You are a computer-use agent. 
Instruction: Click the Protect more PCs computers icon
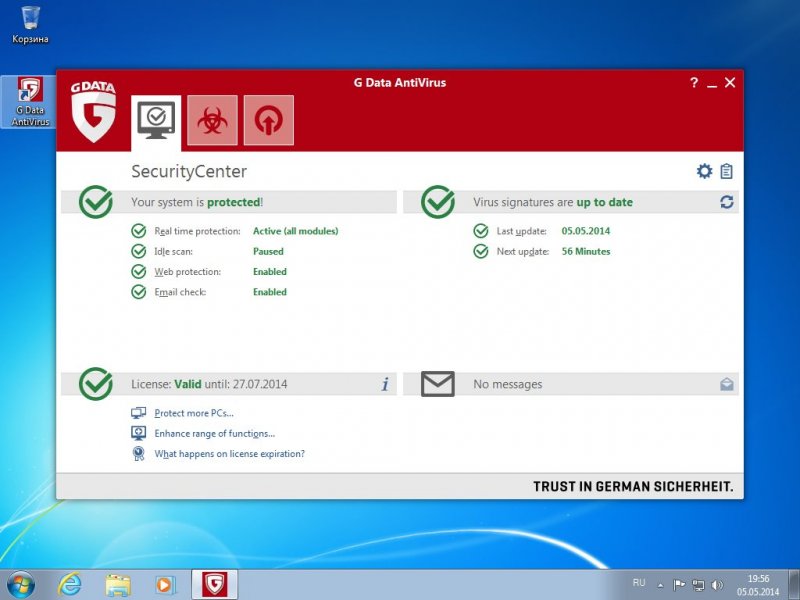(138, 413)
